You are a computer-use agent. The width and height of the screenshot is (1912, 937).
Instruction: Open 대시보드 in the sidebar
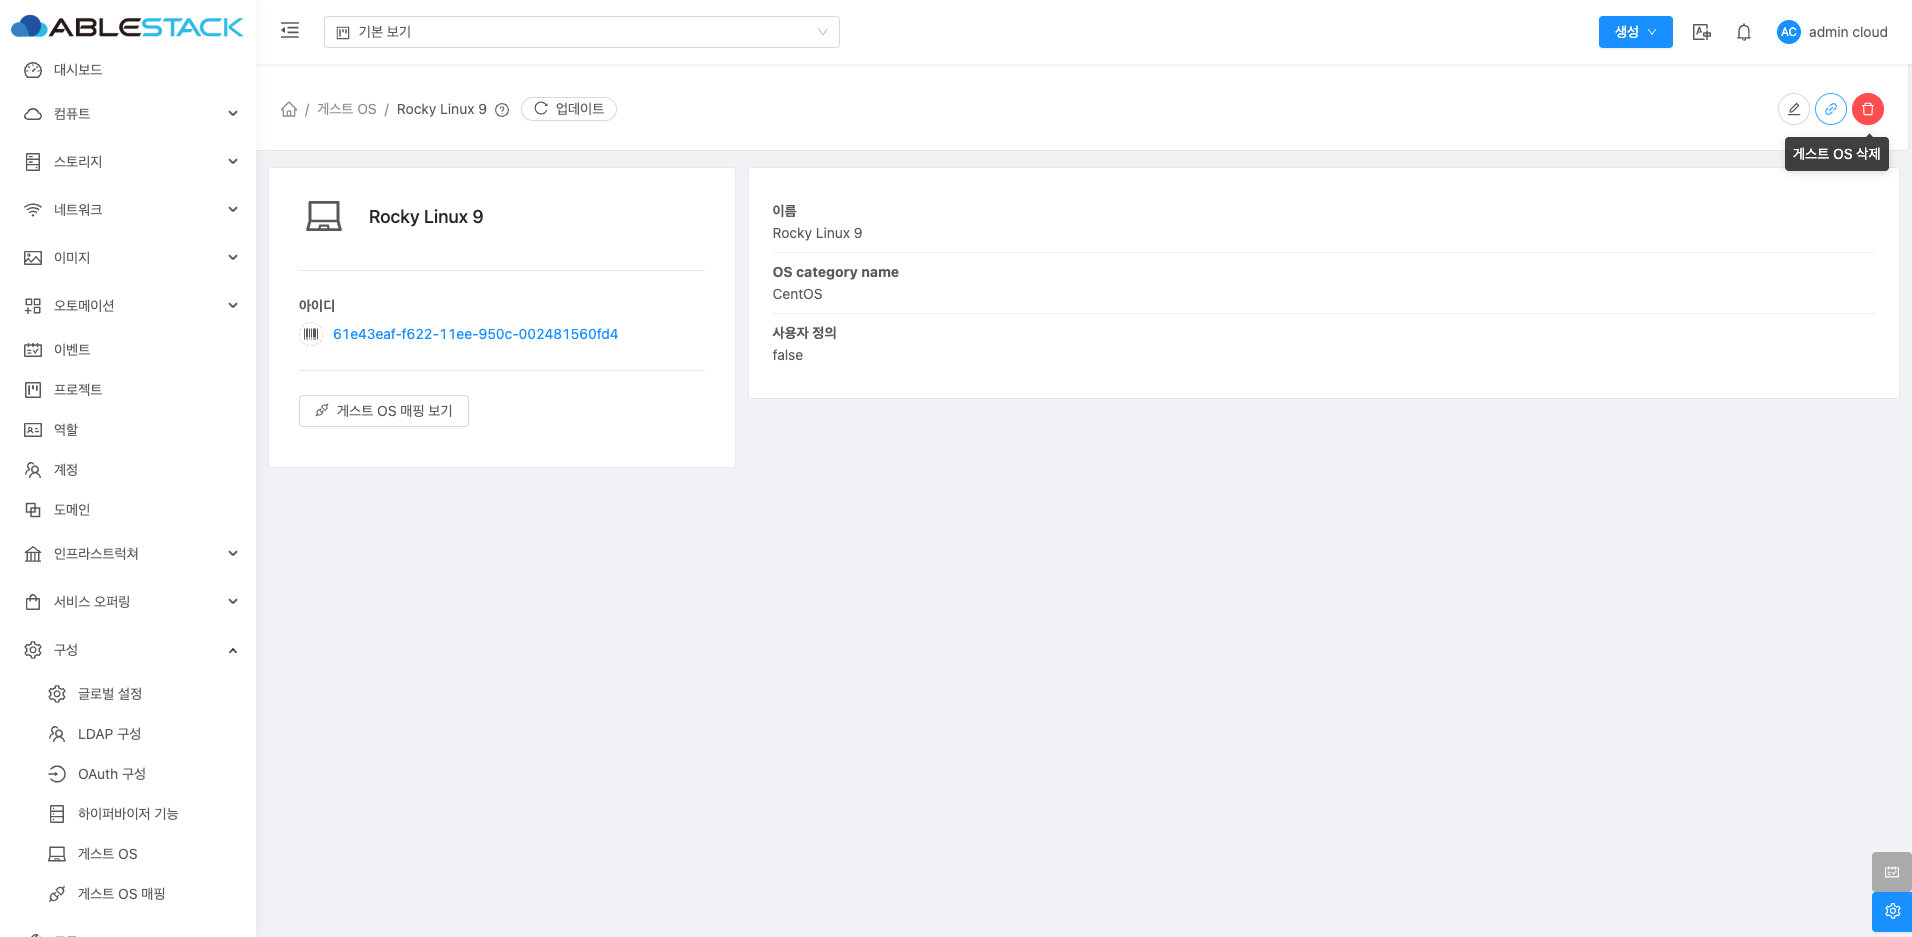point(128,70)
